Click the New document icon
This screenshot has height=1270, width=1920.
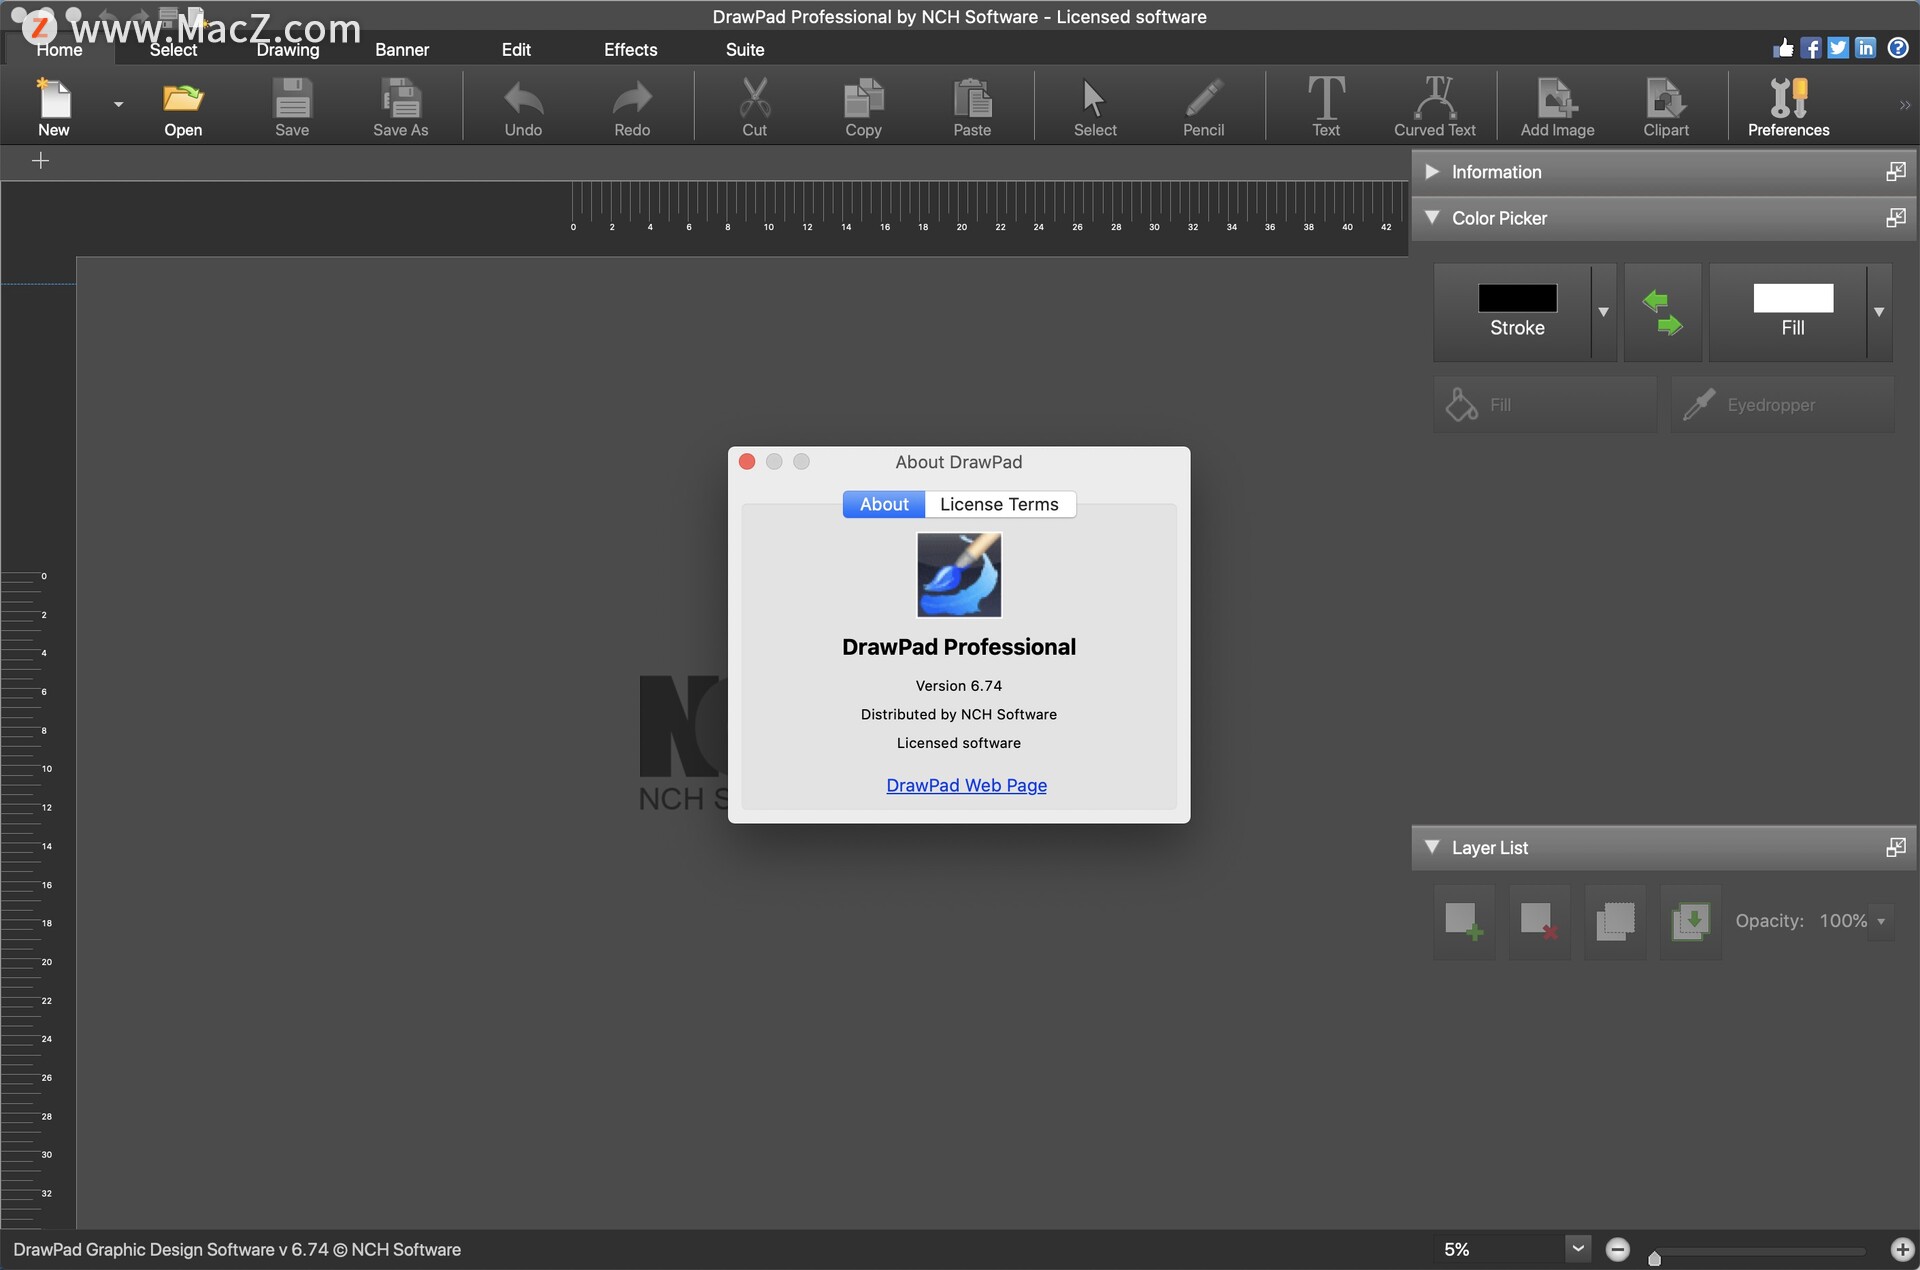click(54, 98)
